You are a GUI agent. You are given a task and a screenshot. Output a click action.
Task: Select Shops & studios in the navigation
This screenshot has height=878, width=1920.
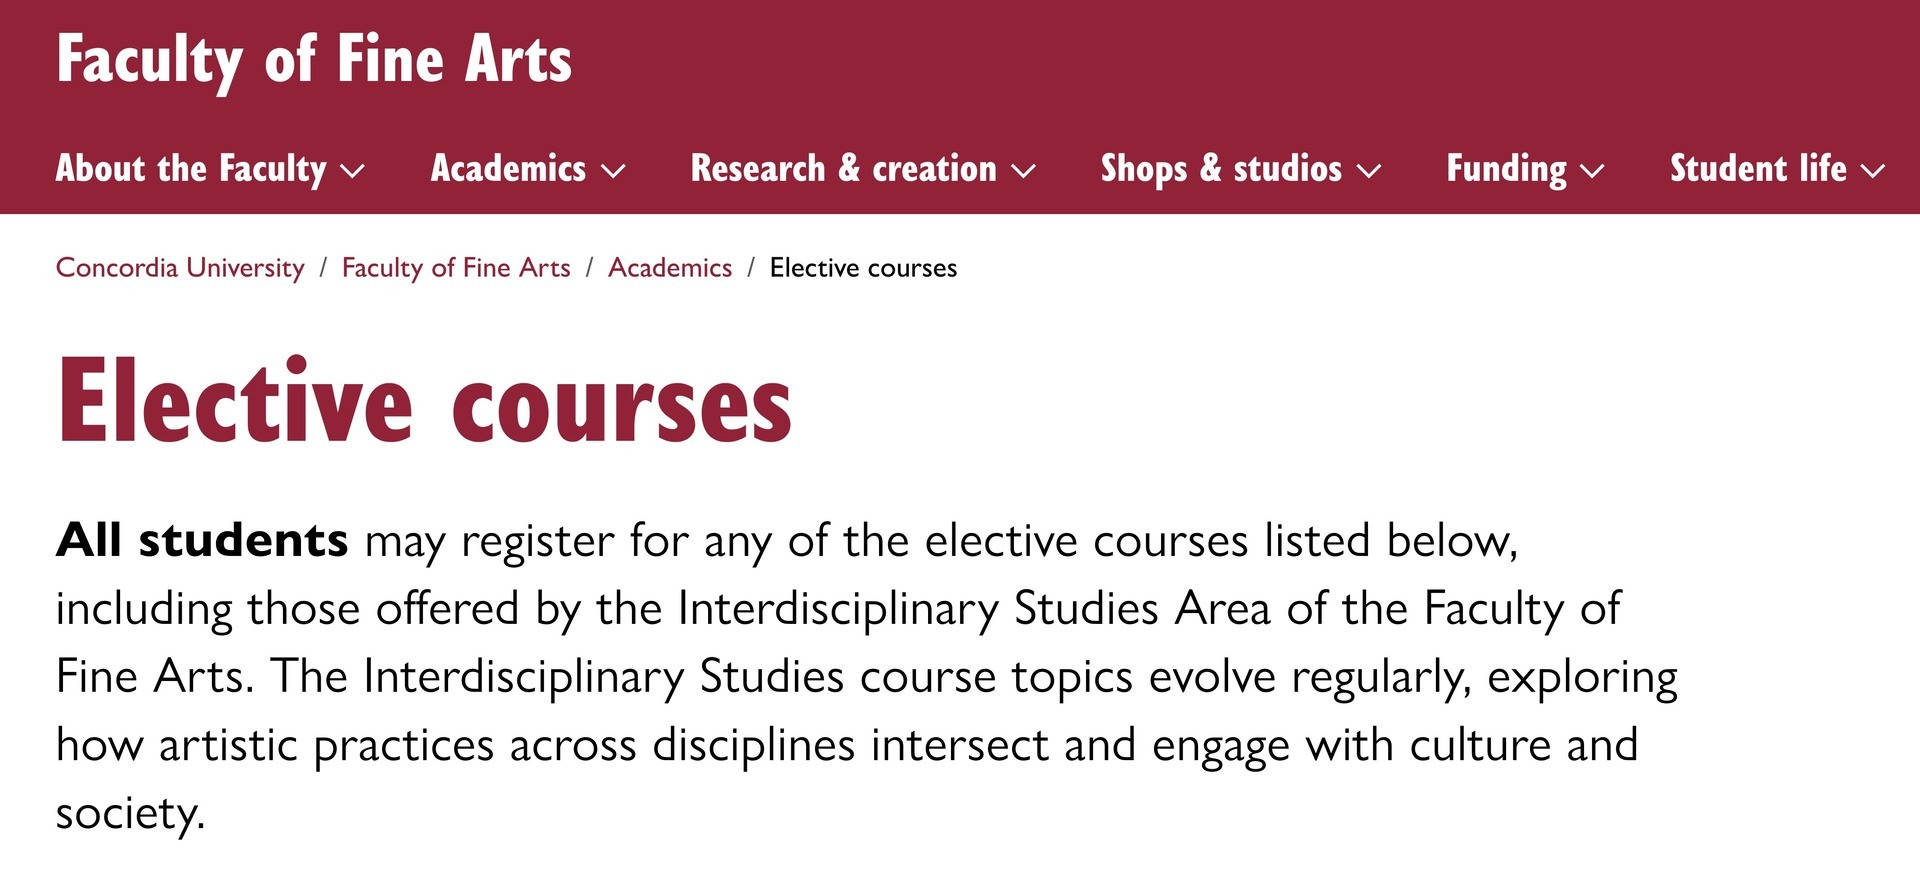tap(1220, 170)
